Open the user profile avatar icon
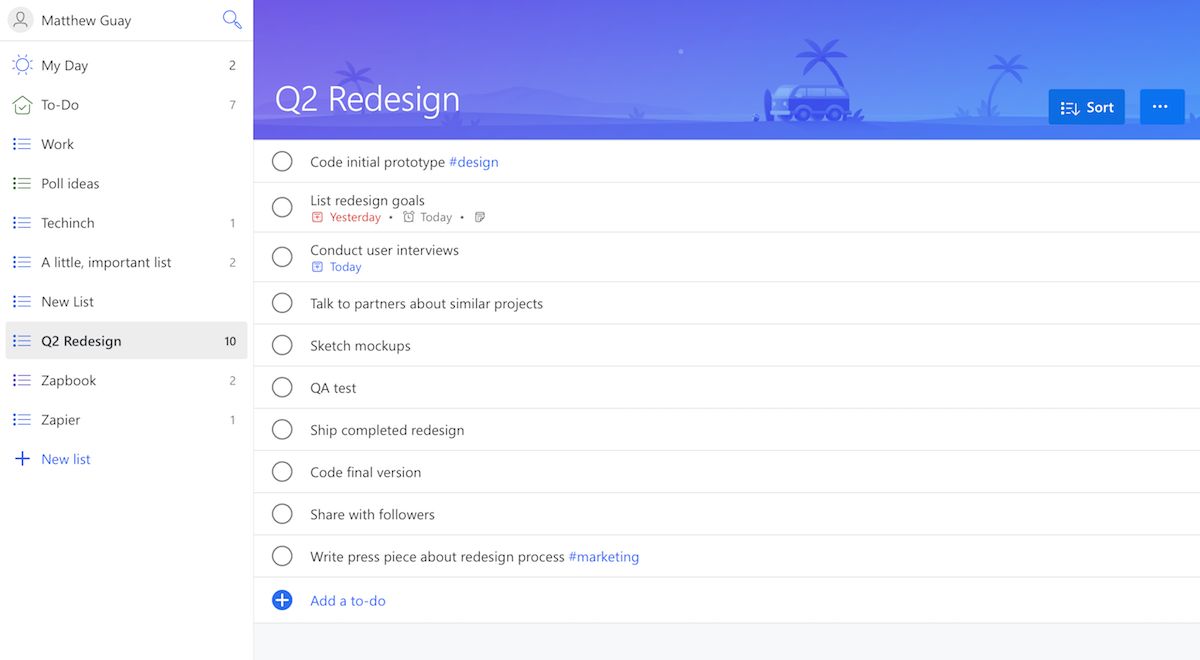 click(21, 20)
